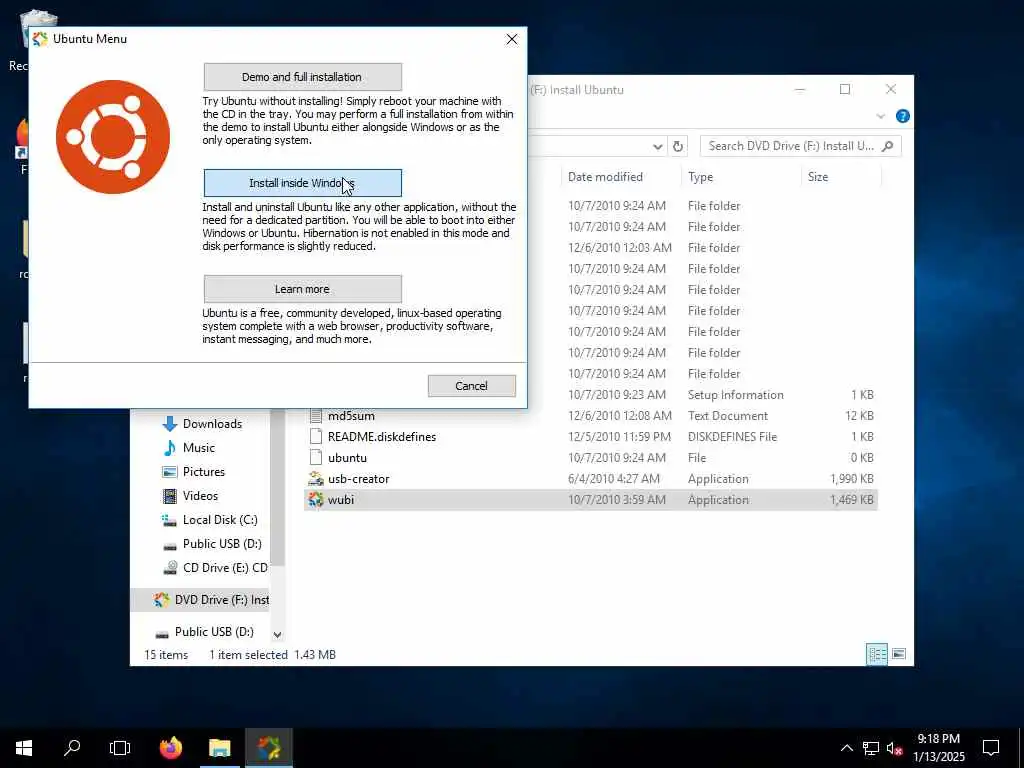Click the Videos film icon
1024x768 pixels.
click(x=170, y=496)
